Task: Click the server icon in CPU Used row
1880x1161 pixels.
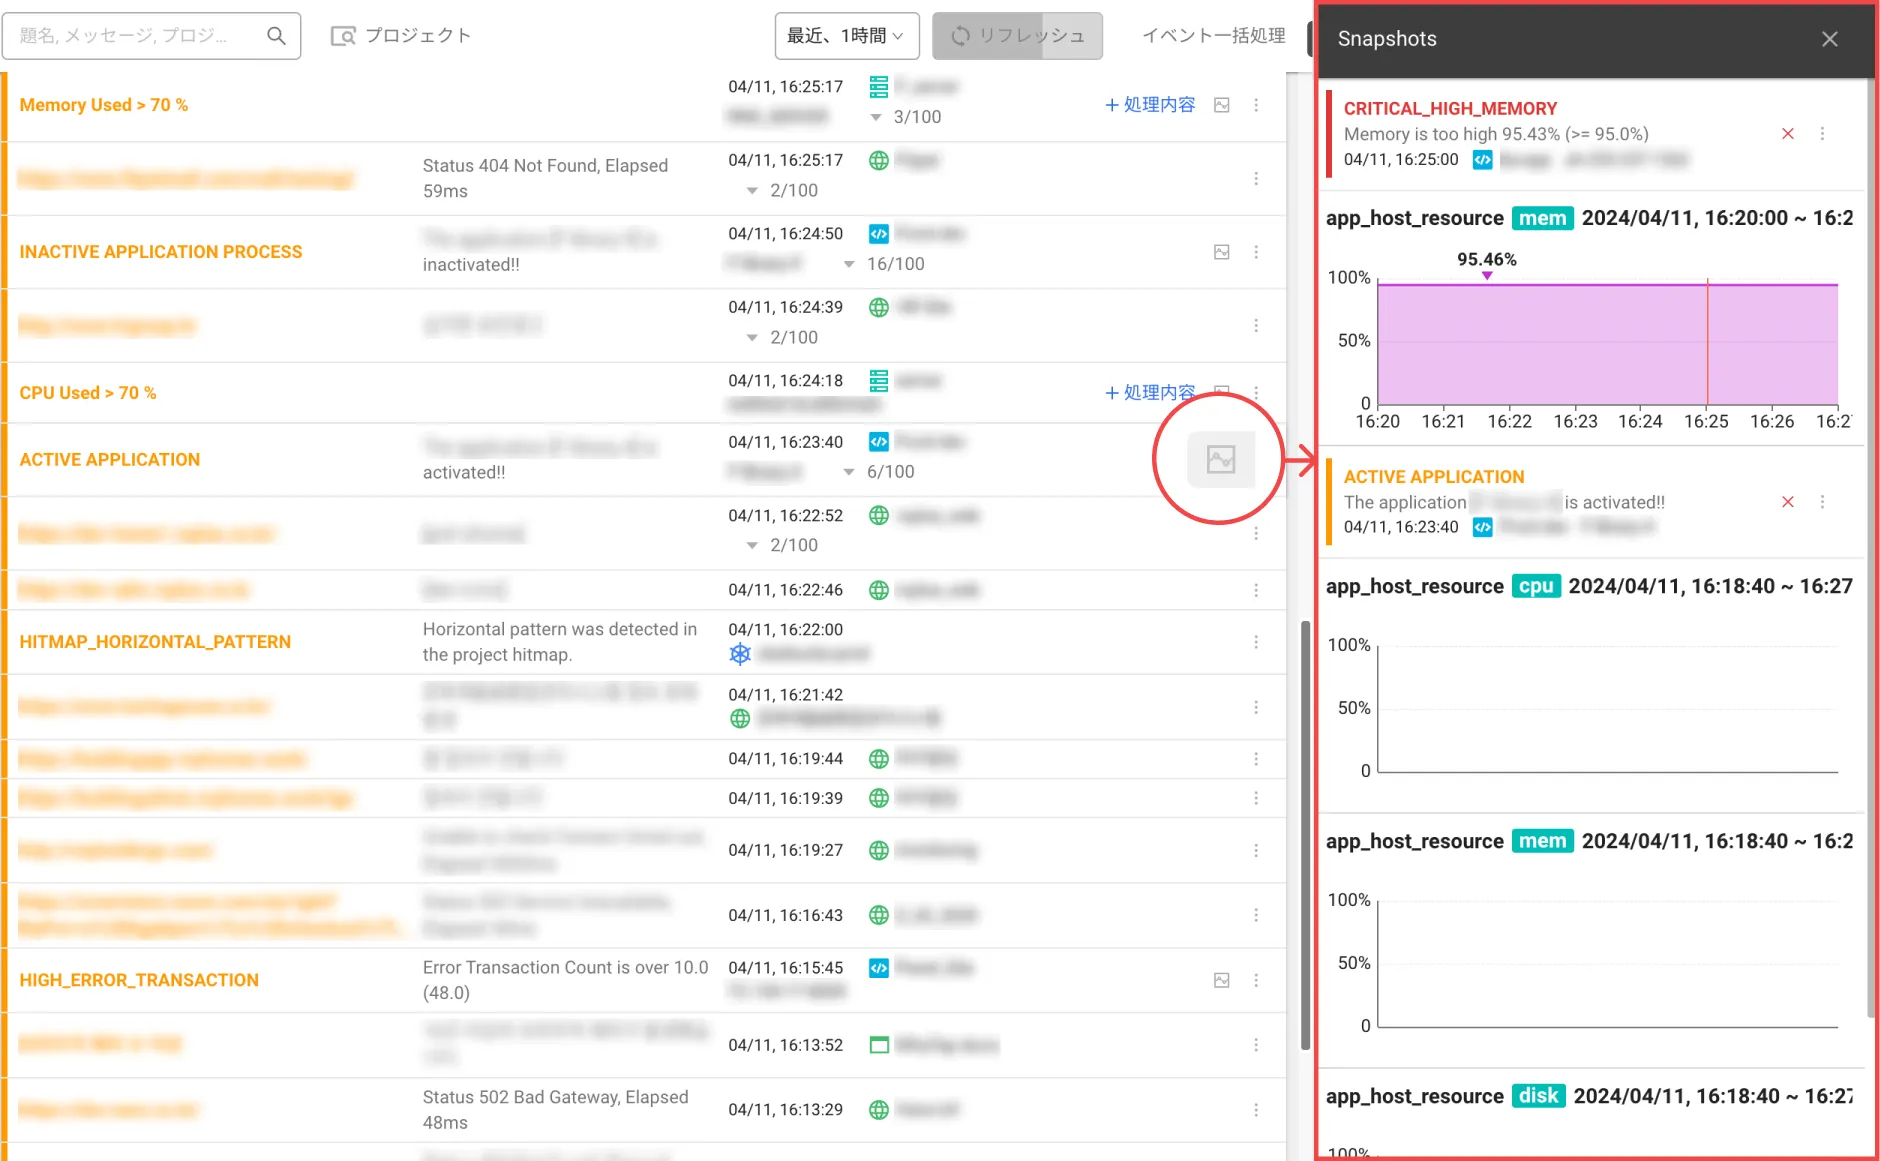Action: click(x=878, y=381)
